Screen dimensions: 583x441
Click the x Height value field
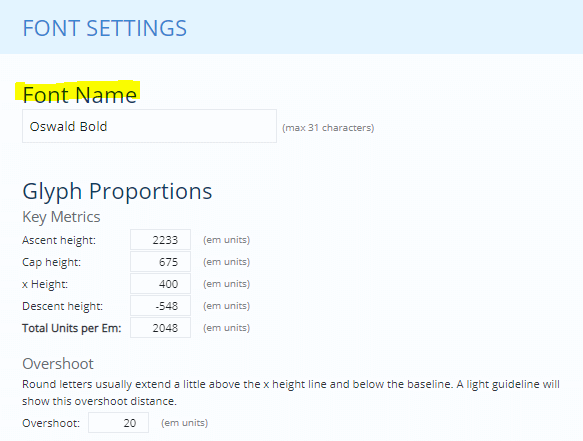160,284
